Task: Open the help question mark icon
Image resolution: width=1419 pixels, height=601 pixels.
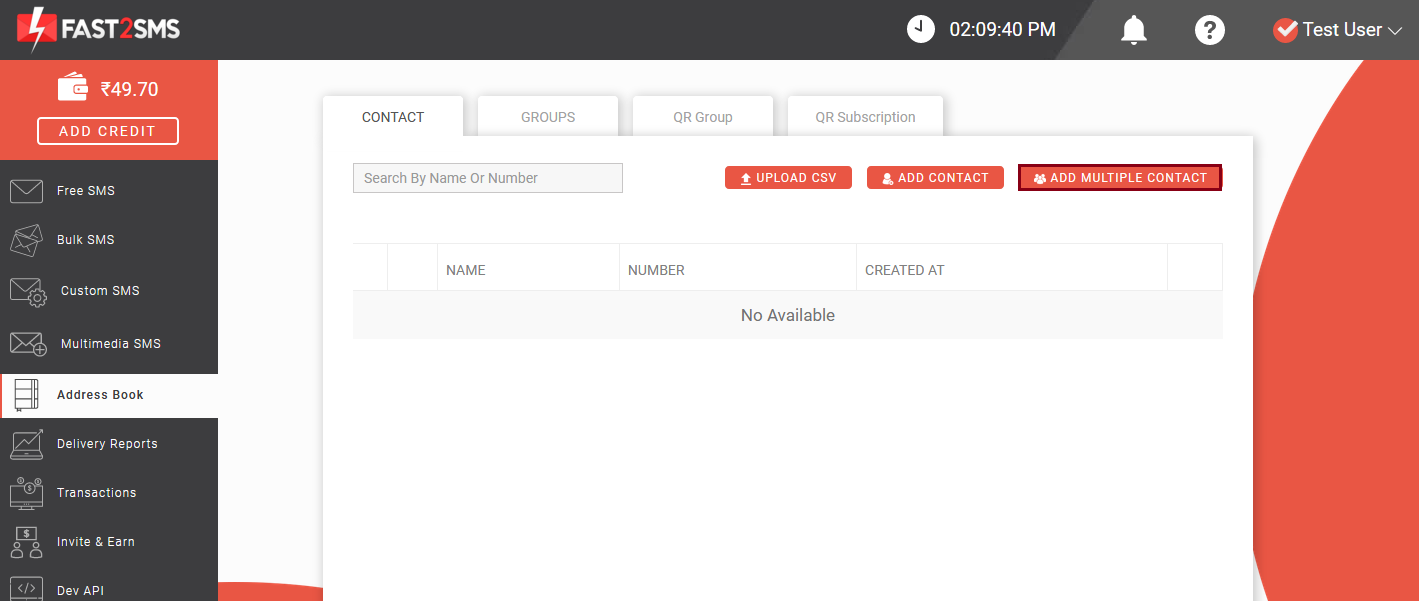Action: coord(1210,30)
